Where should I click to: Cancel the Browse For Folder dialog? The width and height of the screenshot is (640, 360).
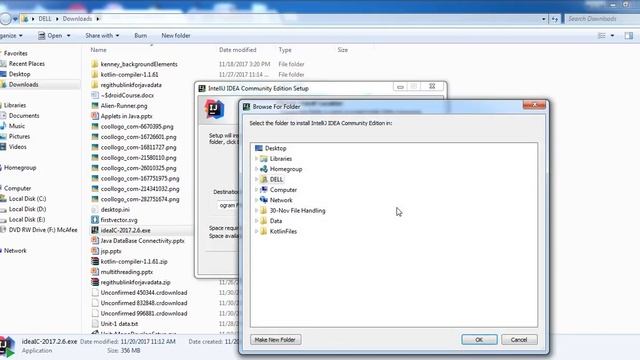coord(519,340)
